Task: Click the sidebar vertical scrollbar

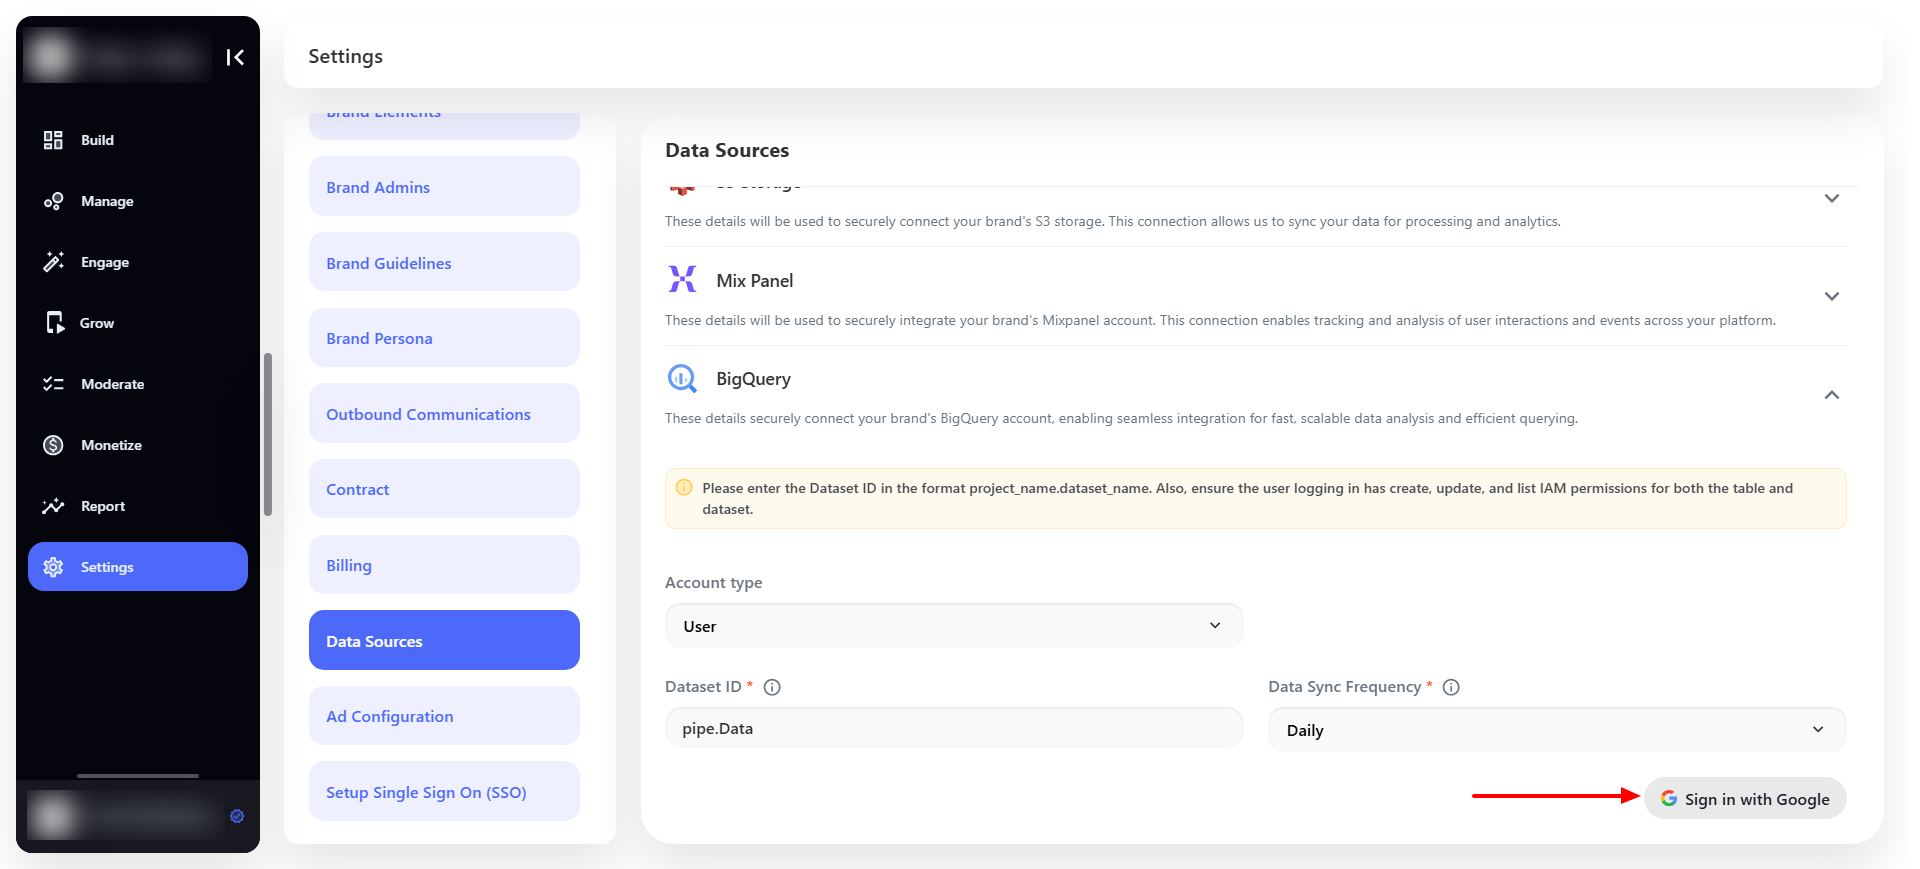Action: tap(268, 434)
